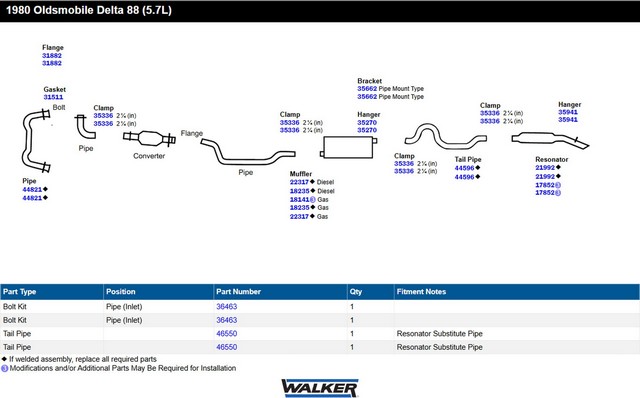Open gasket part number 31511
The height and width of the screenshot is (398, 640).
click(x=53, y=97)
